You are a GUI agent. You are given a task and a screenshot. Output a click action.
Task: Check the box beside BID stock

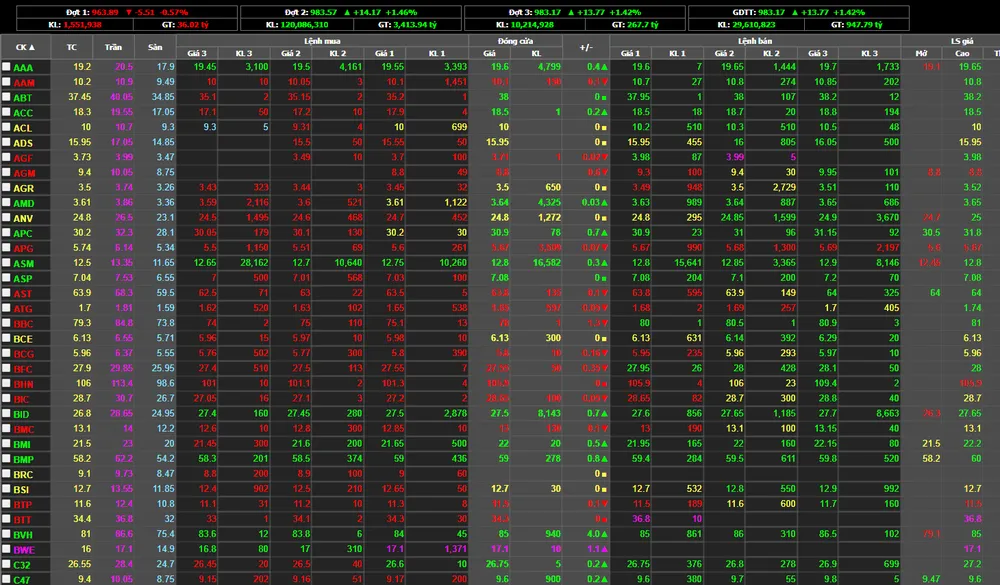(7, 413)
